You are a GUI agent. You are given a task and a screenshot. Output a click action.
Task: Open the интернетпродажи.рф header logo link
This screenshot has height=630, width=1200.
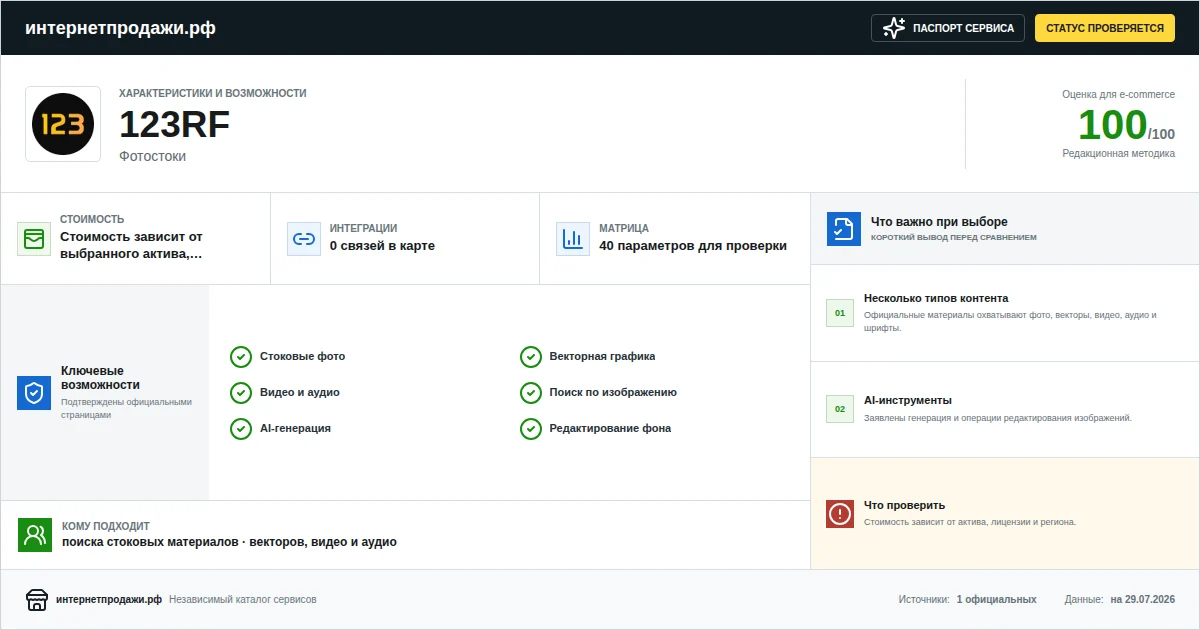120,28
